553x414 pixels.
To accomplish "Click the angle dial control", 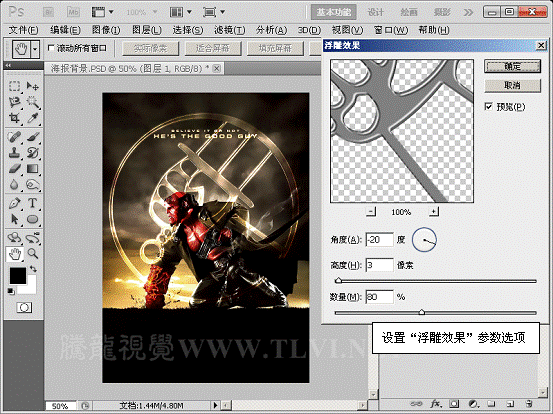I will pyautogui.click(x=424, y=240).
